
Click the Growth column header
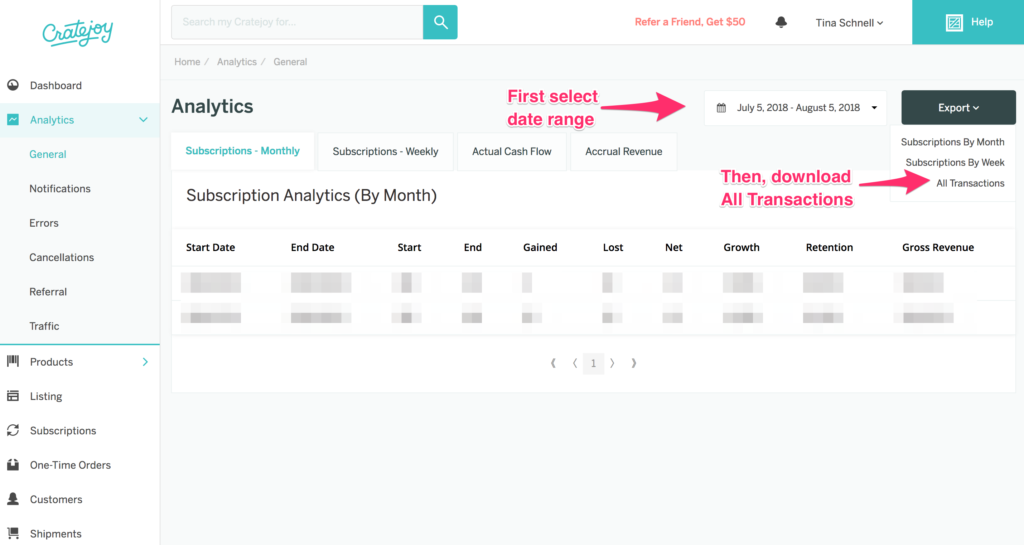pyautogui.click(x=741, y=247)
